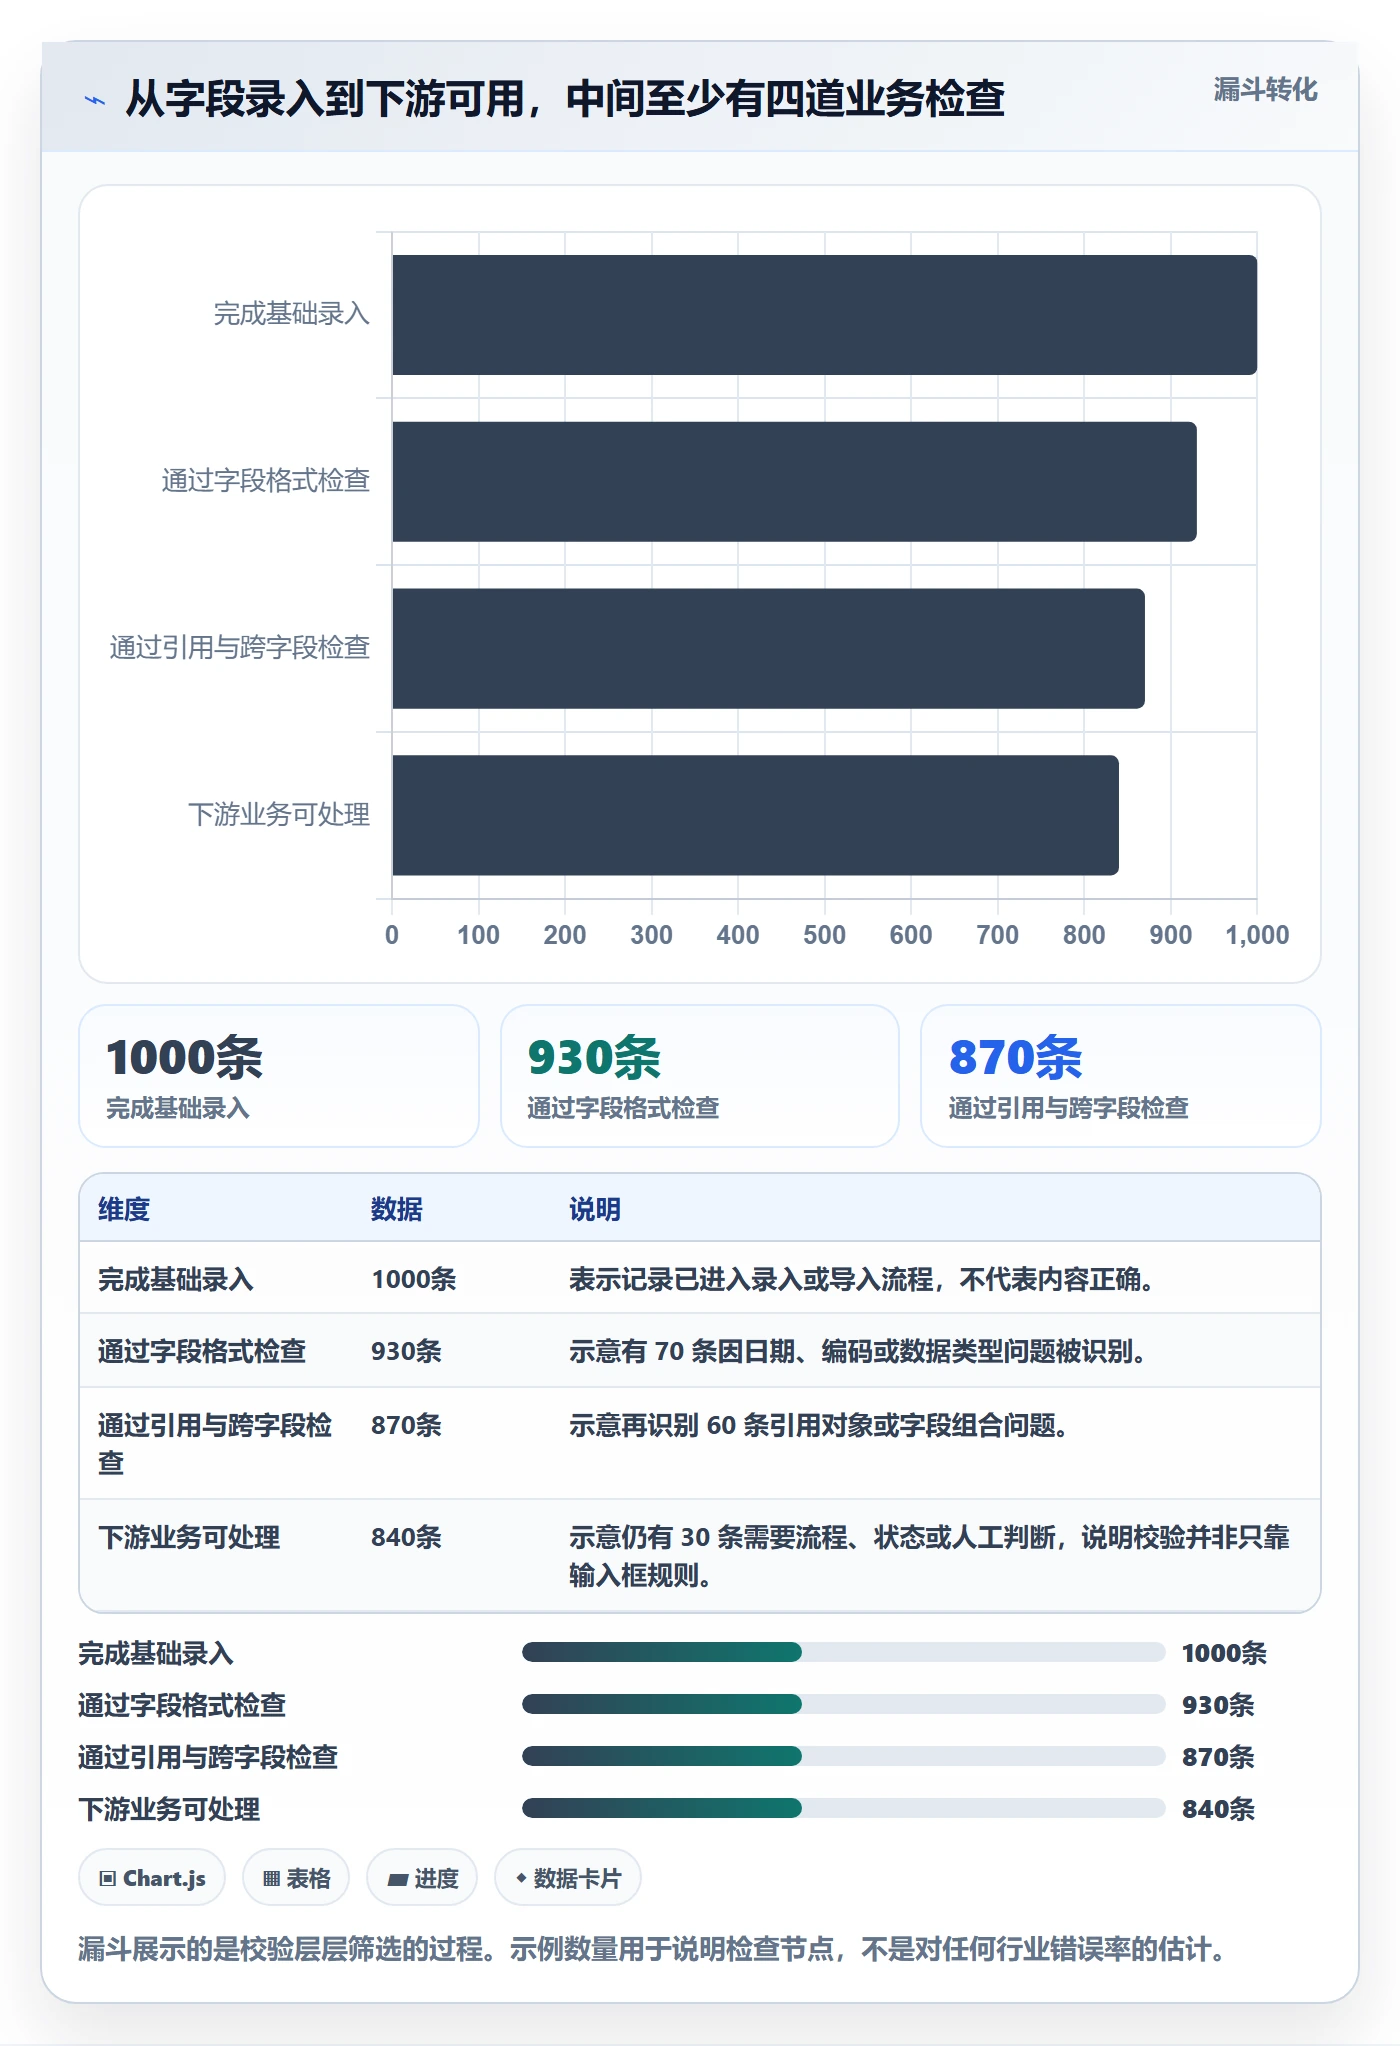Click the progress bar for 通过引用与跨字段检查
The height and width of the screenshot is (2046, 1400).
[843, 1756]
